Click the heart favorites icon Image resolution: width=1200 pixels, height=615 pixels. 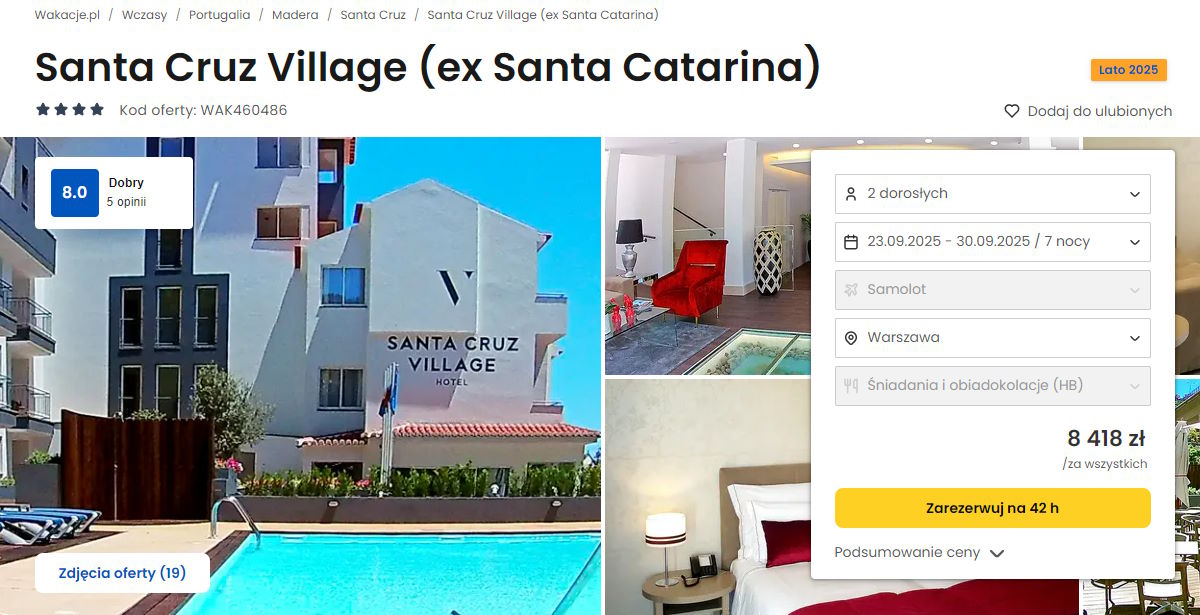pos(1012,111)
